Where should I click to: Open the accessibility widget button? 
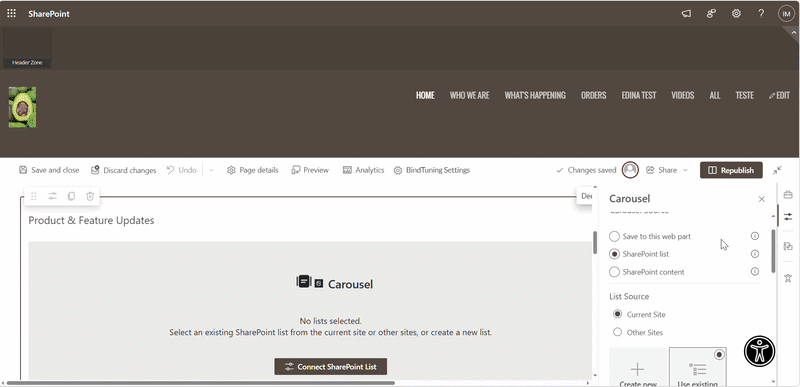tap(759, 351)
